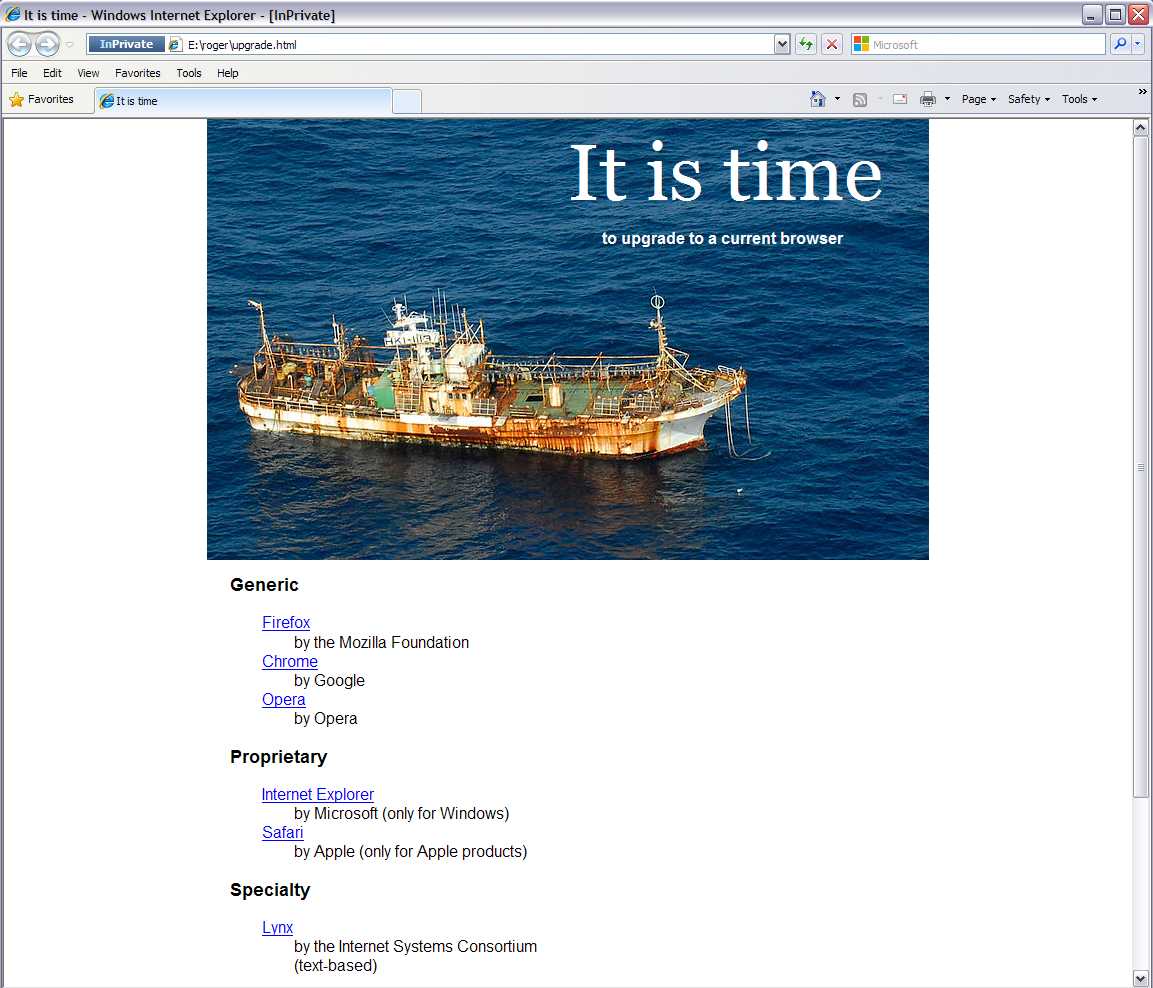Open the Page command bar dropdown
The height and width of the screenshot is (988, 1153).
click(x=978, y=99)
